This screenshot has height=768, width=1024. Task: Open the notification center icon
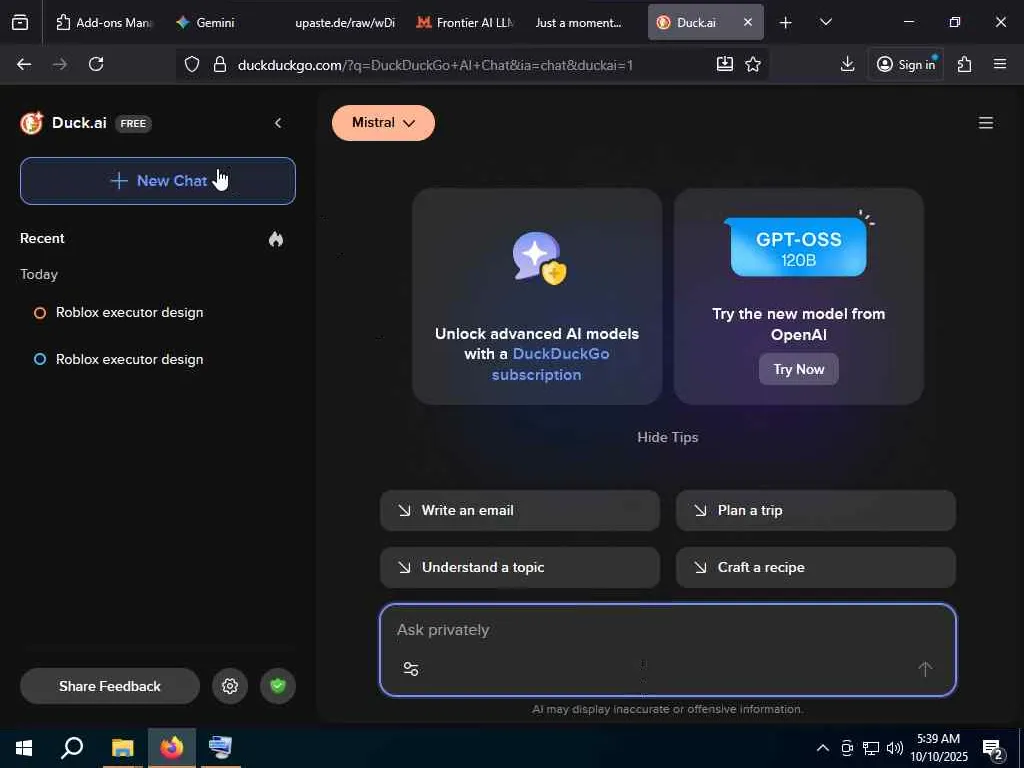993,749
